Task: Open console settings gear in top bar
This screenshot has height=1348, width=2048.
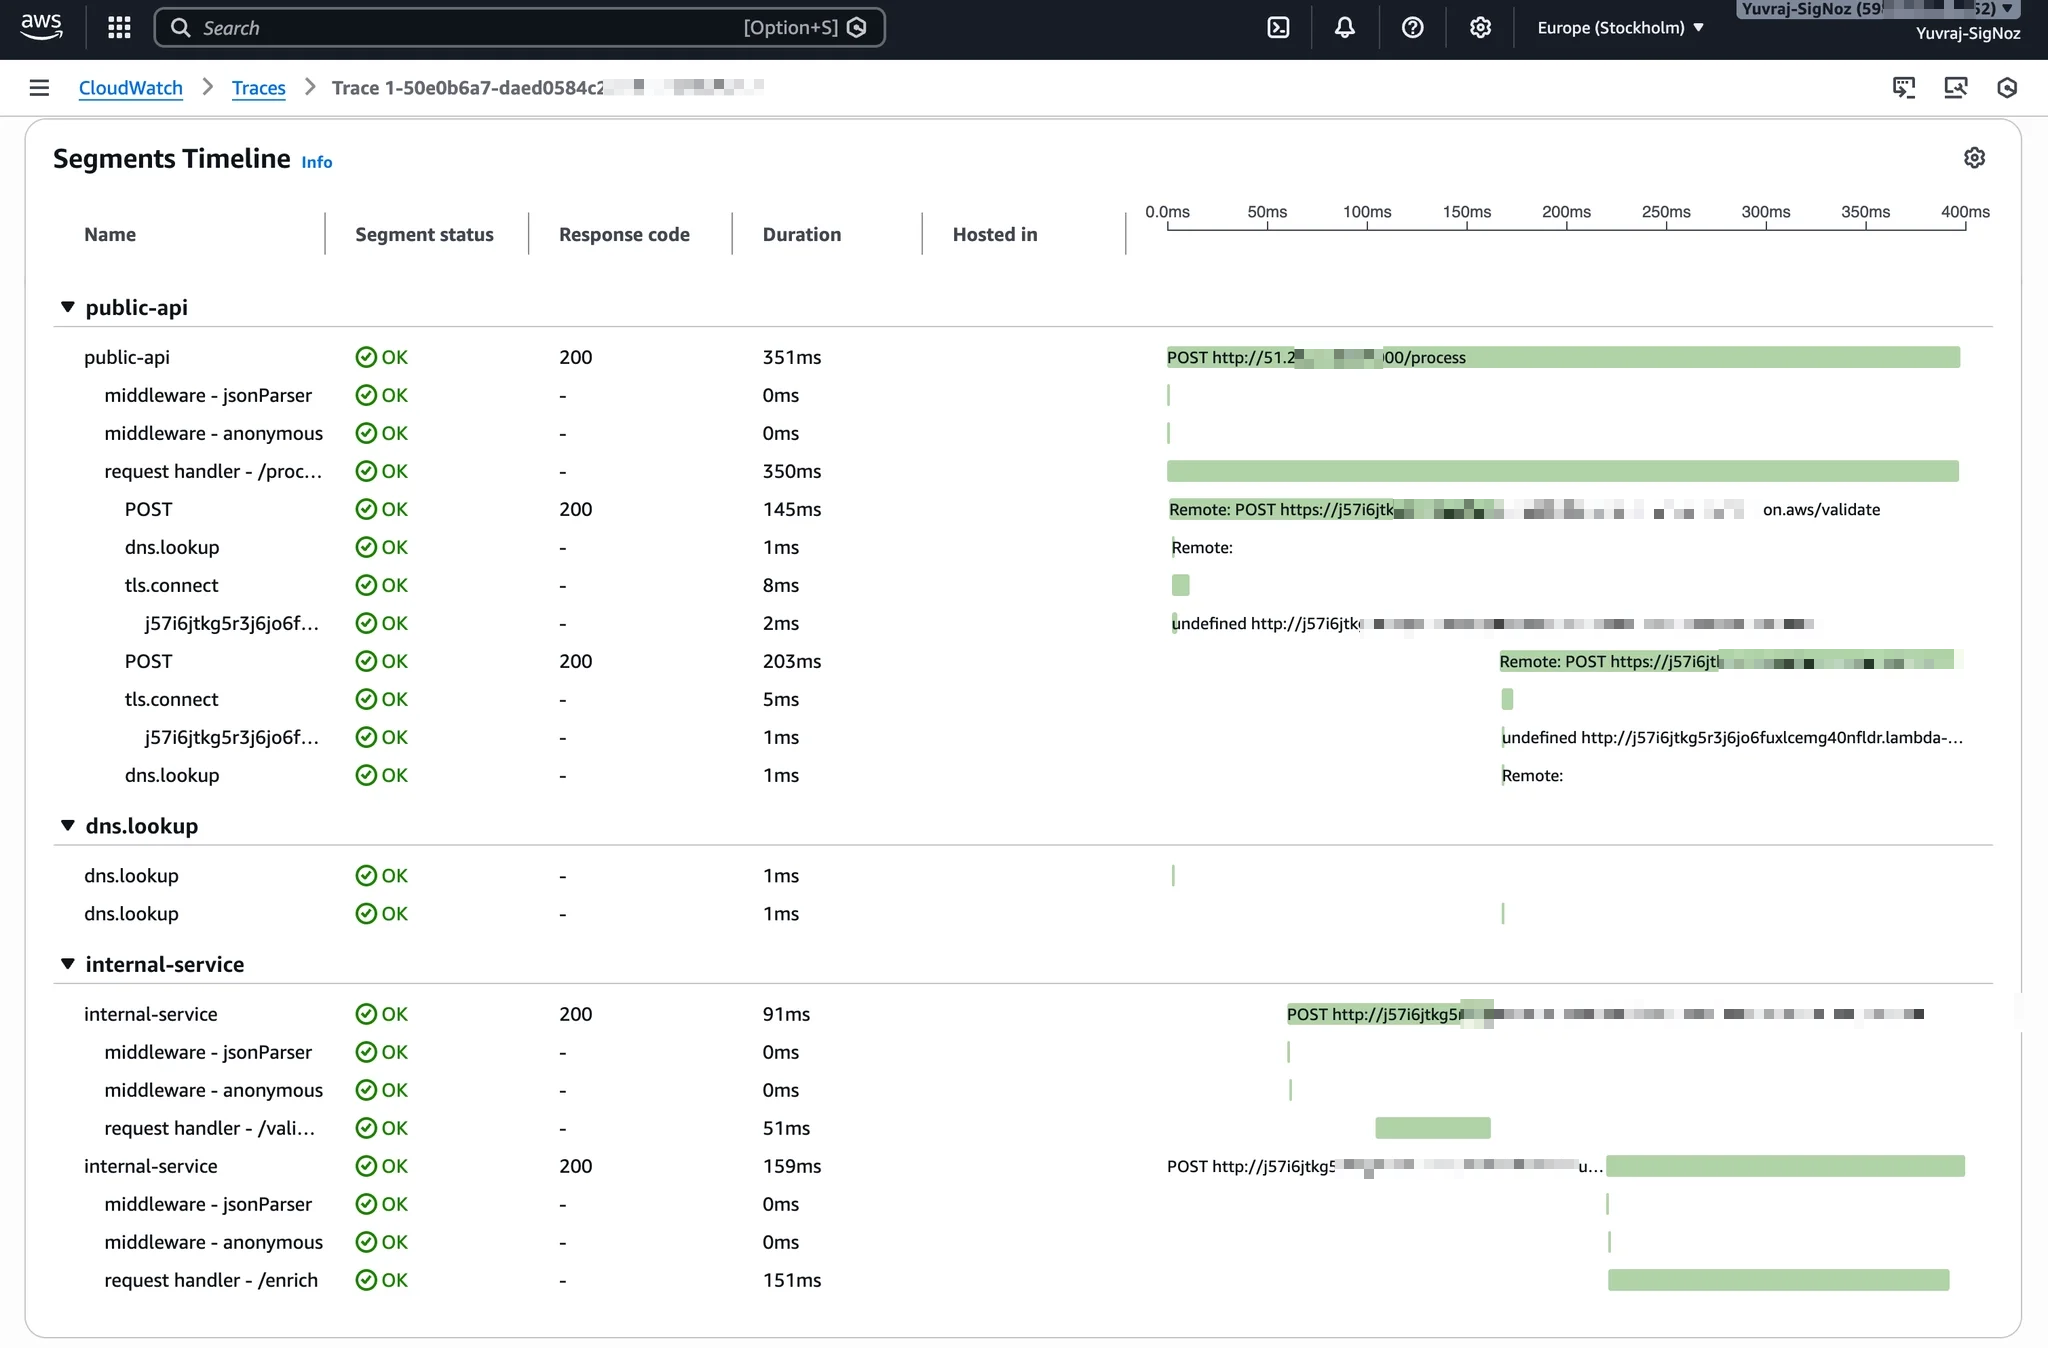Action: [1480, 28]
